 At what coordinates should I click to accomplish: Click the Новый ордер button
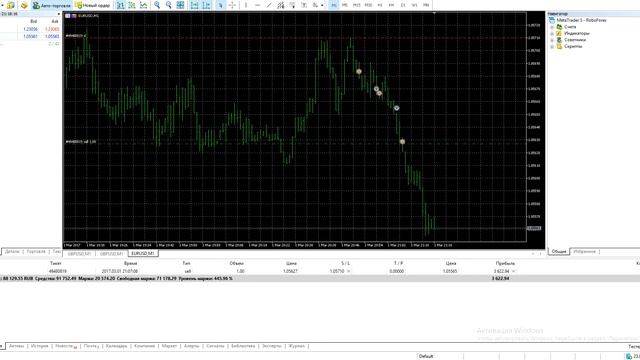click(x=92, y=5)
